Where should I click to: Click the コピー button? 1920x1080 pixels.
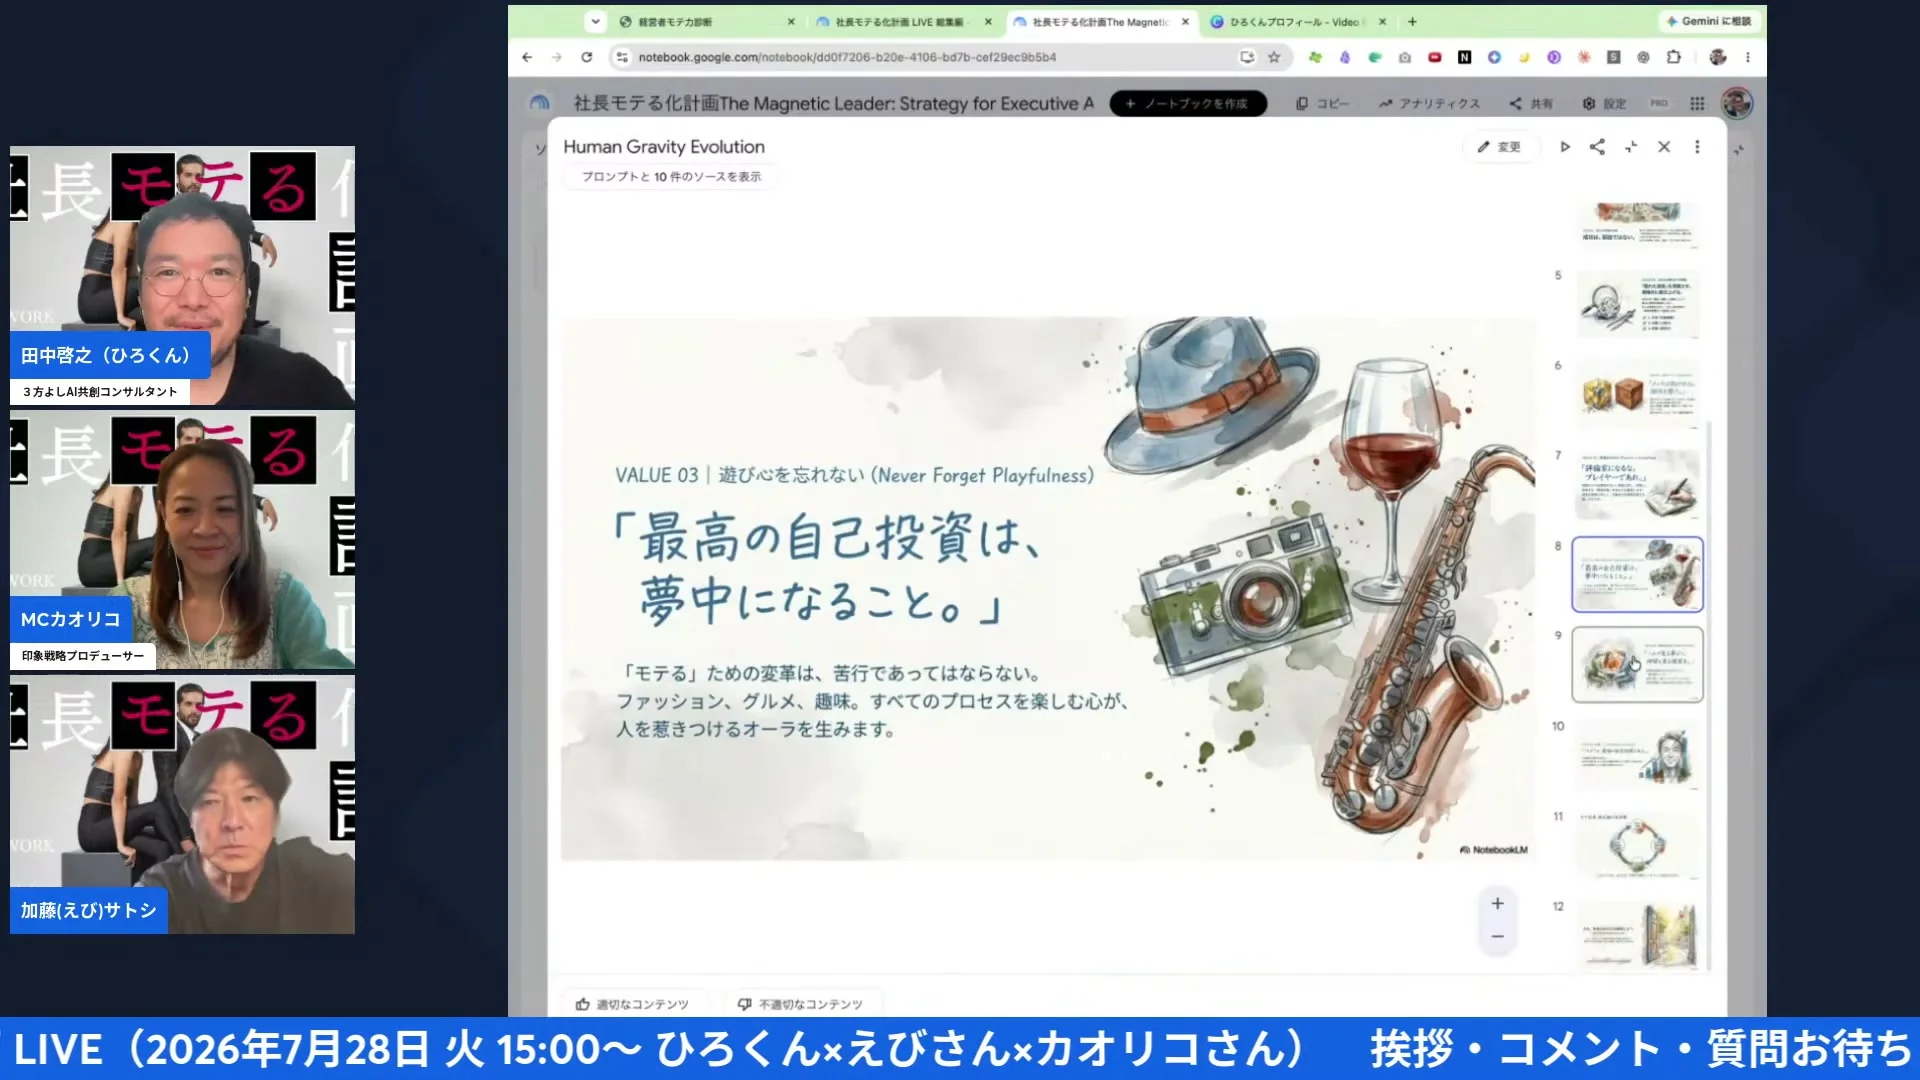[1322, 103]
